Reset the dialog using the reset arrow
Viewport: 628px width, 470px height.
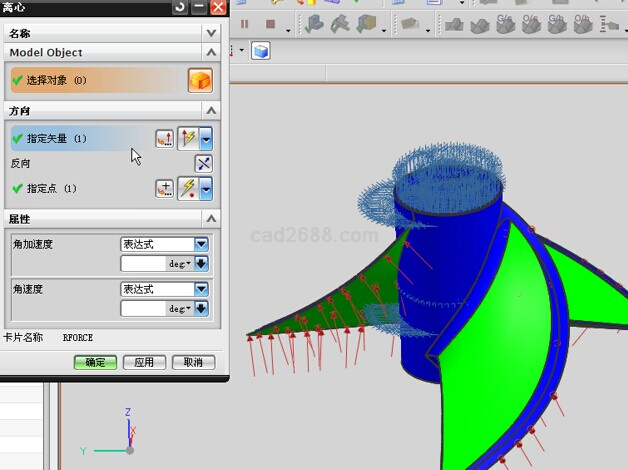coord(179,6)
